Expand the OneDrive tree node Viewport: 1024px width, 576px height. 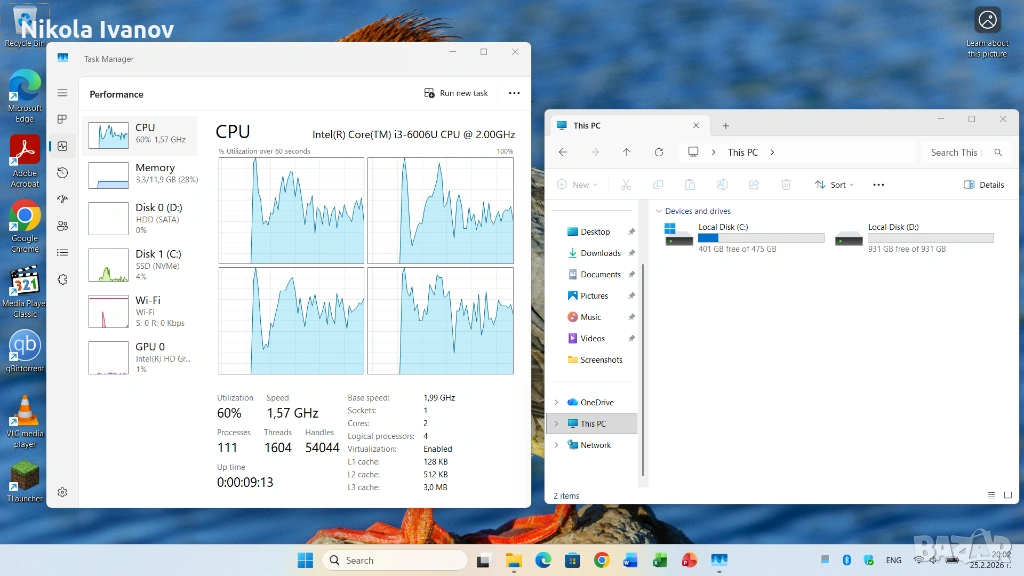556,402
